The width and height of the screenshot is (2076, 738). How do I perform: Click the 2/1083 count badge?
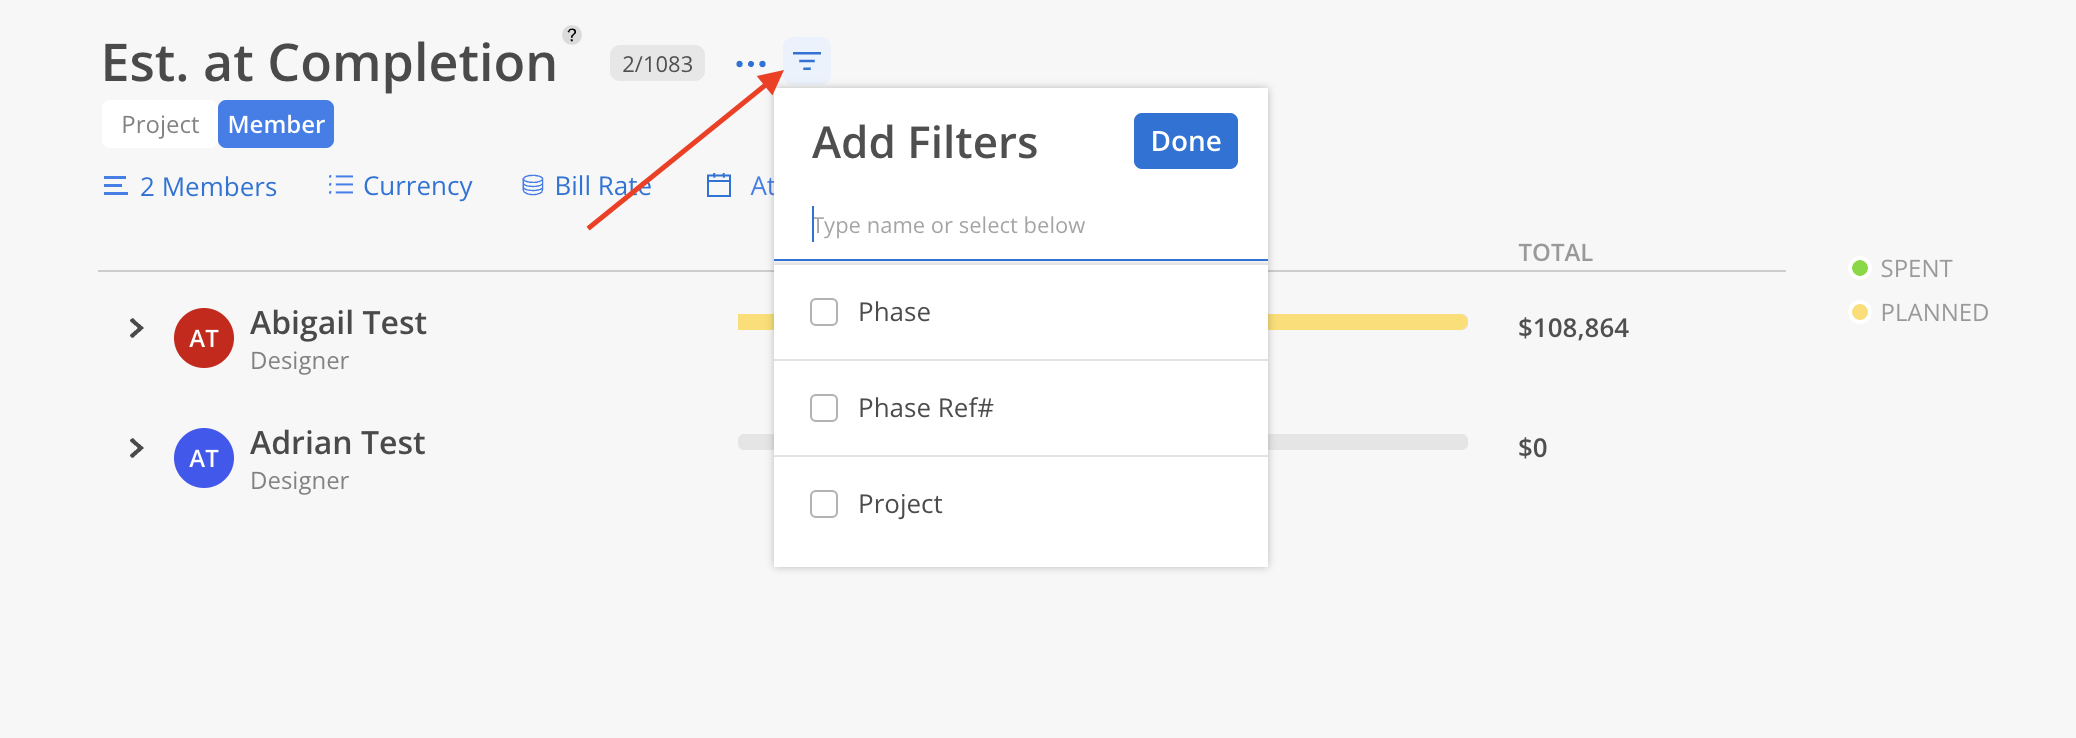pyautogui.click(x=657, y=64)
